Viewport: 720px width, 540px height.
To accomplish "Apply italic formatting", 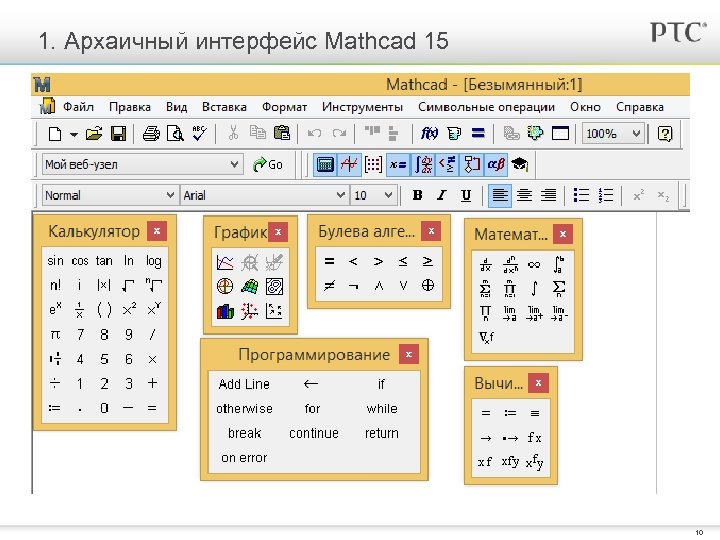I will (441, 195).
